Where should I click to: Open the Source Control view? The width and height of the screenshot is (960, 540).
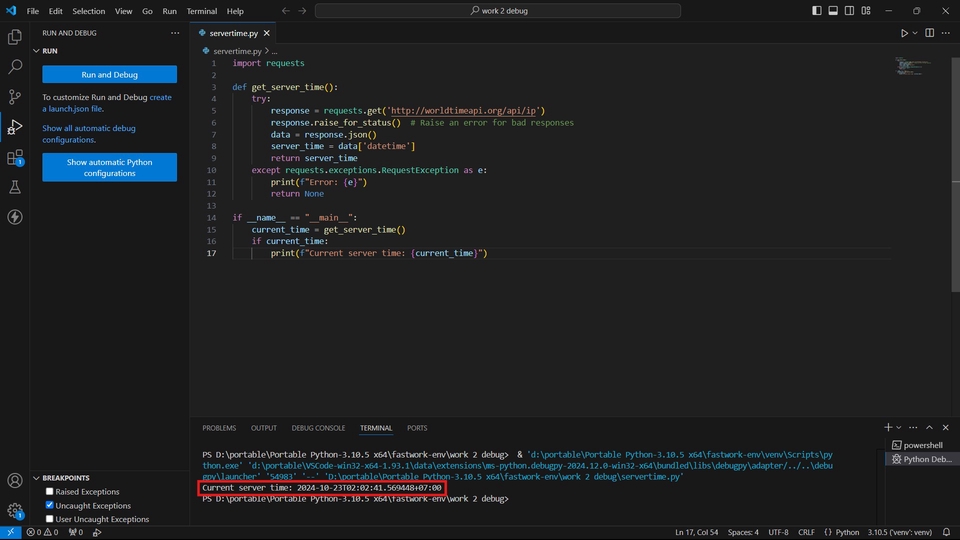pos(15,97)
